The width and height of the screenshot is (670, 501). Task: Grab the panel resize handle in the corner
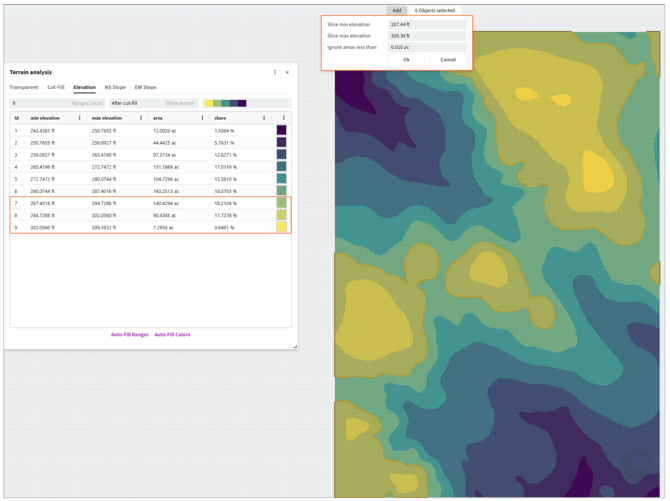(x=295, y=346)
